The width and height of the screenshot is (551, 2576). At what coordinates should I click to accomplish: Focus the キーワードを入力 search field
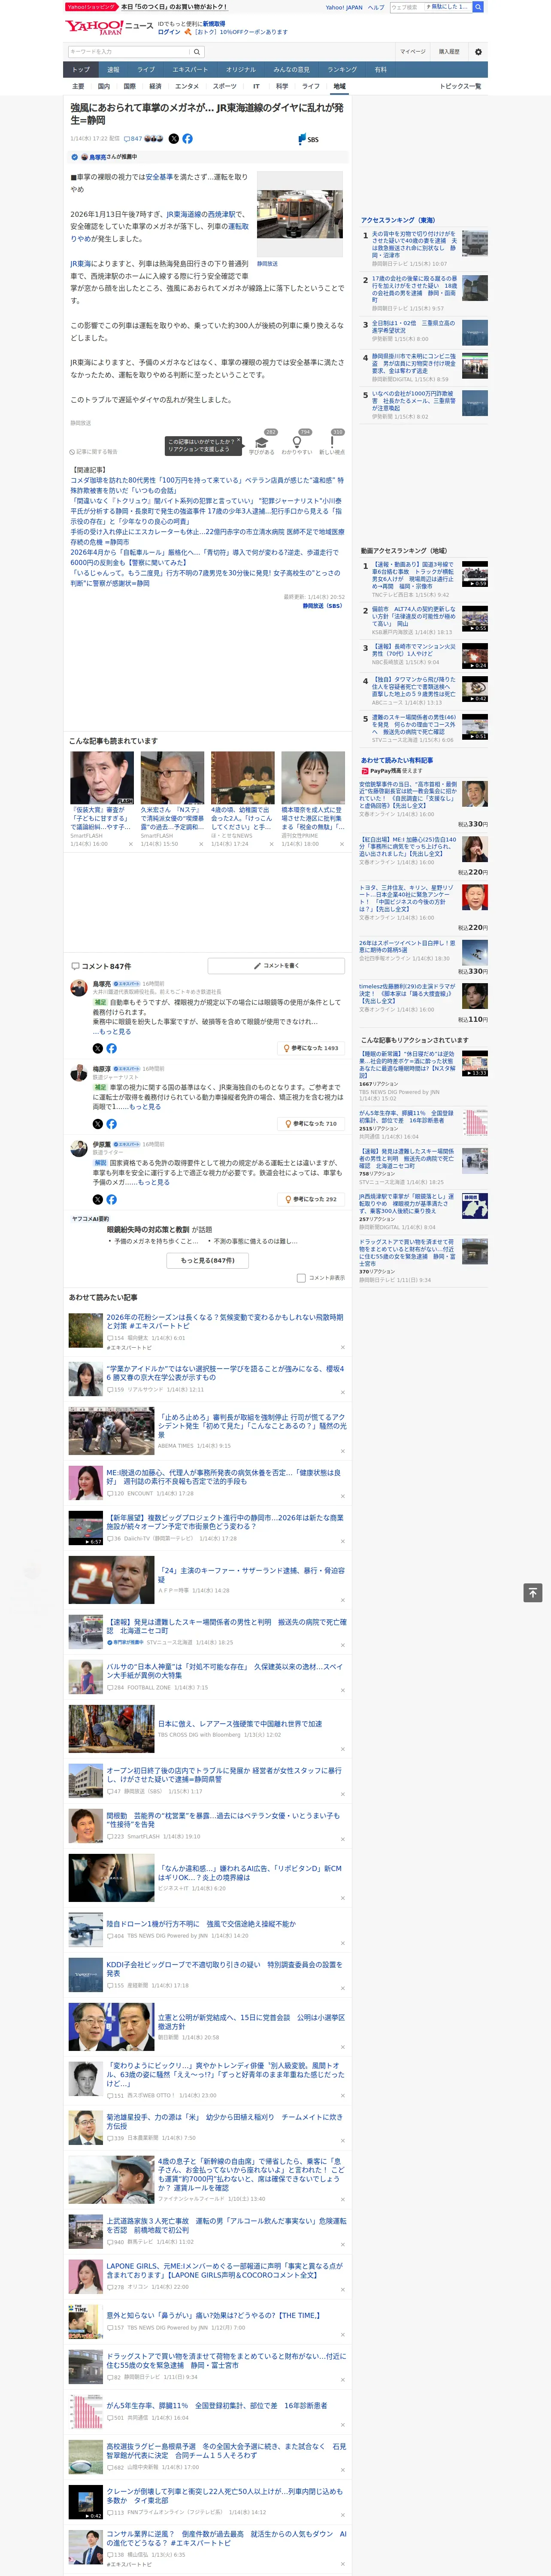(129, 52)
